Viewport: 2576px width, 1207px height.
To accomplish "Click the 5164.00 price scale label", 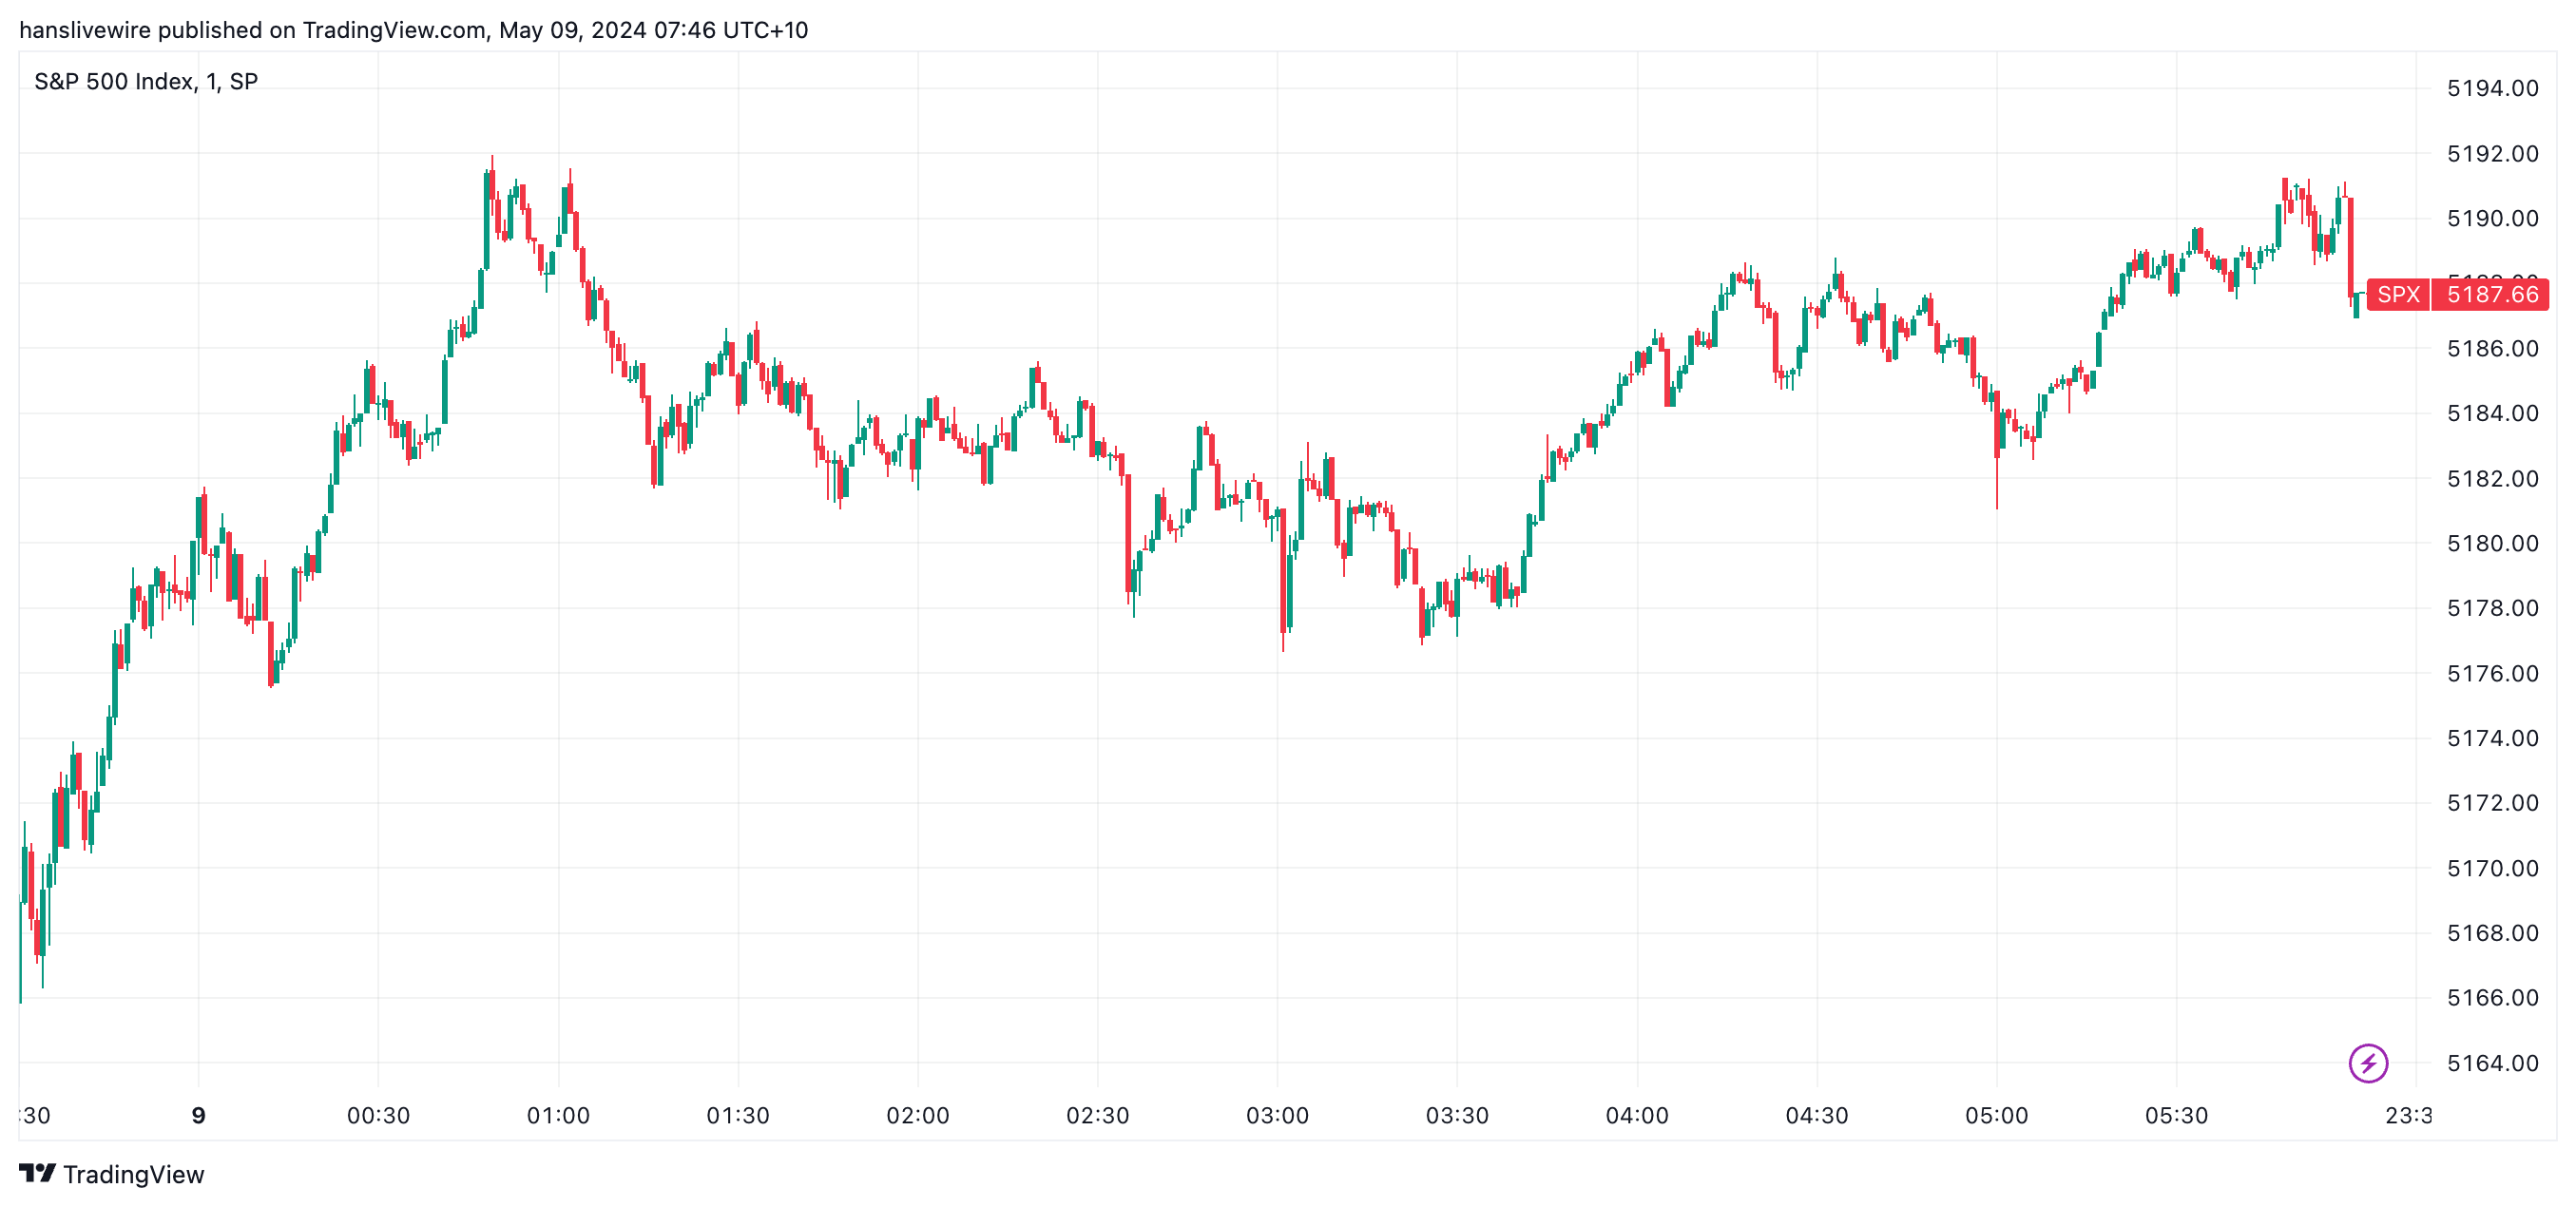I will (x=2492, y=1063).
